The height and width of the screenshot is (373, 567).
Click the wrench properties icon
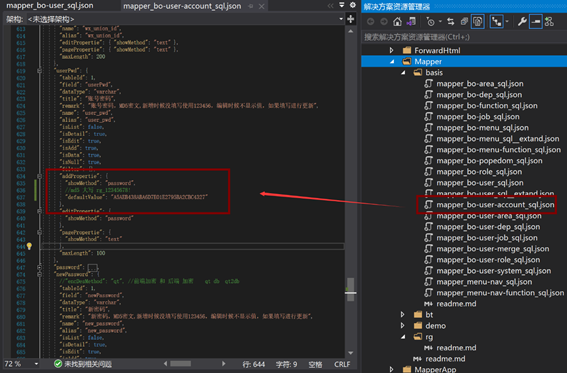tap(522, 22)
